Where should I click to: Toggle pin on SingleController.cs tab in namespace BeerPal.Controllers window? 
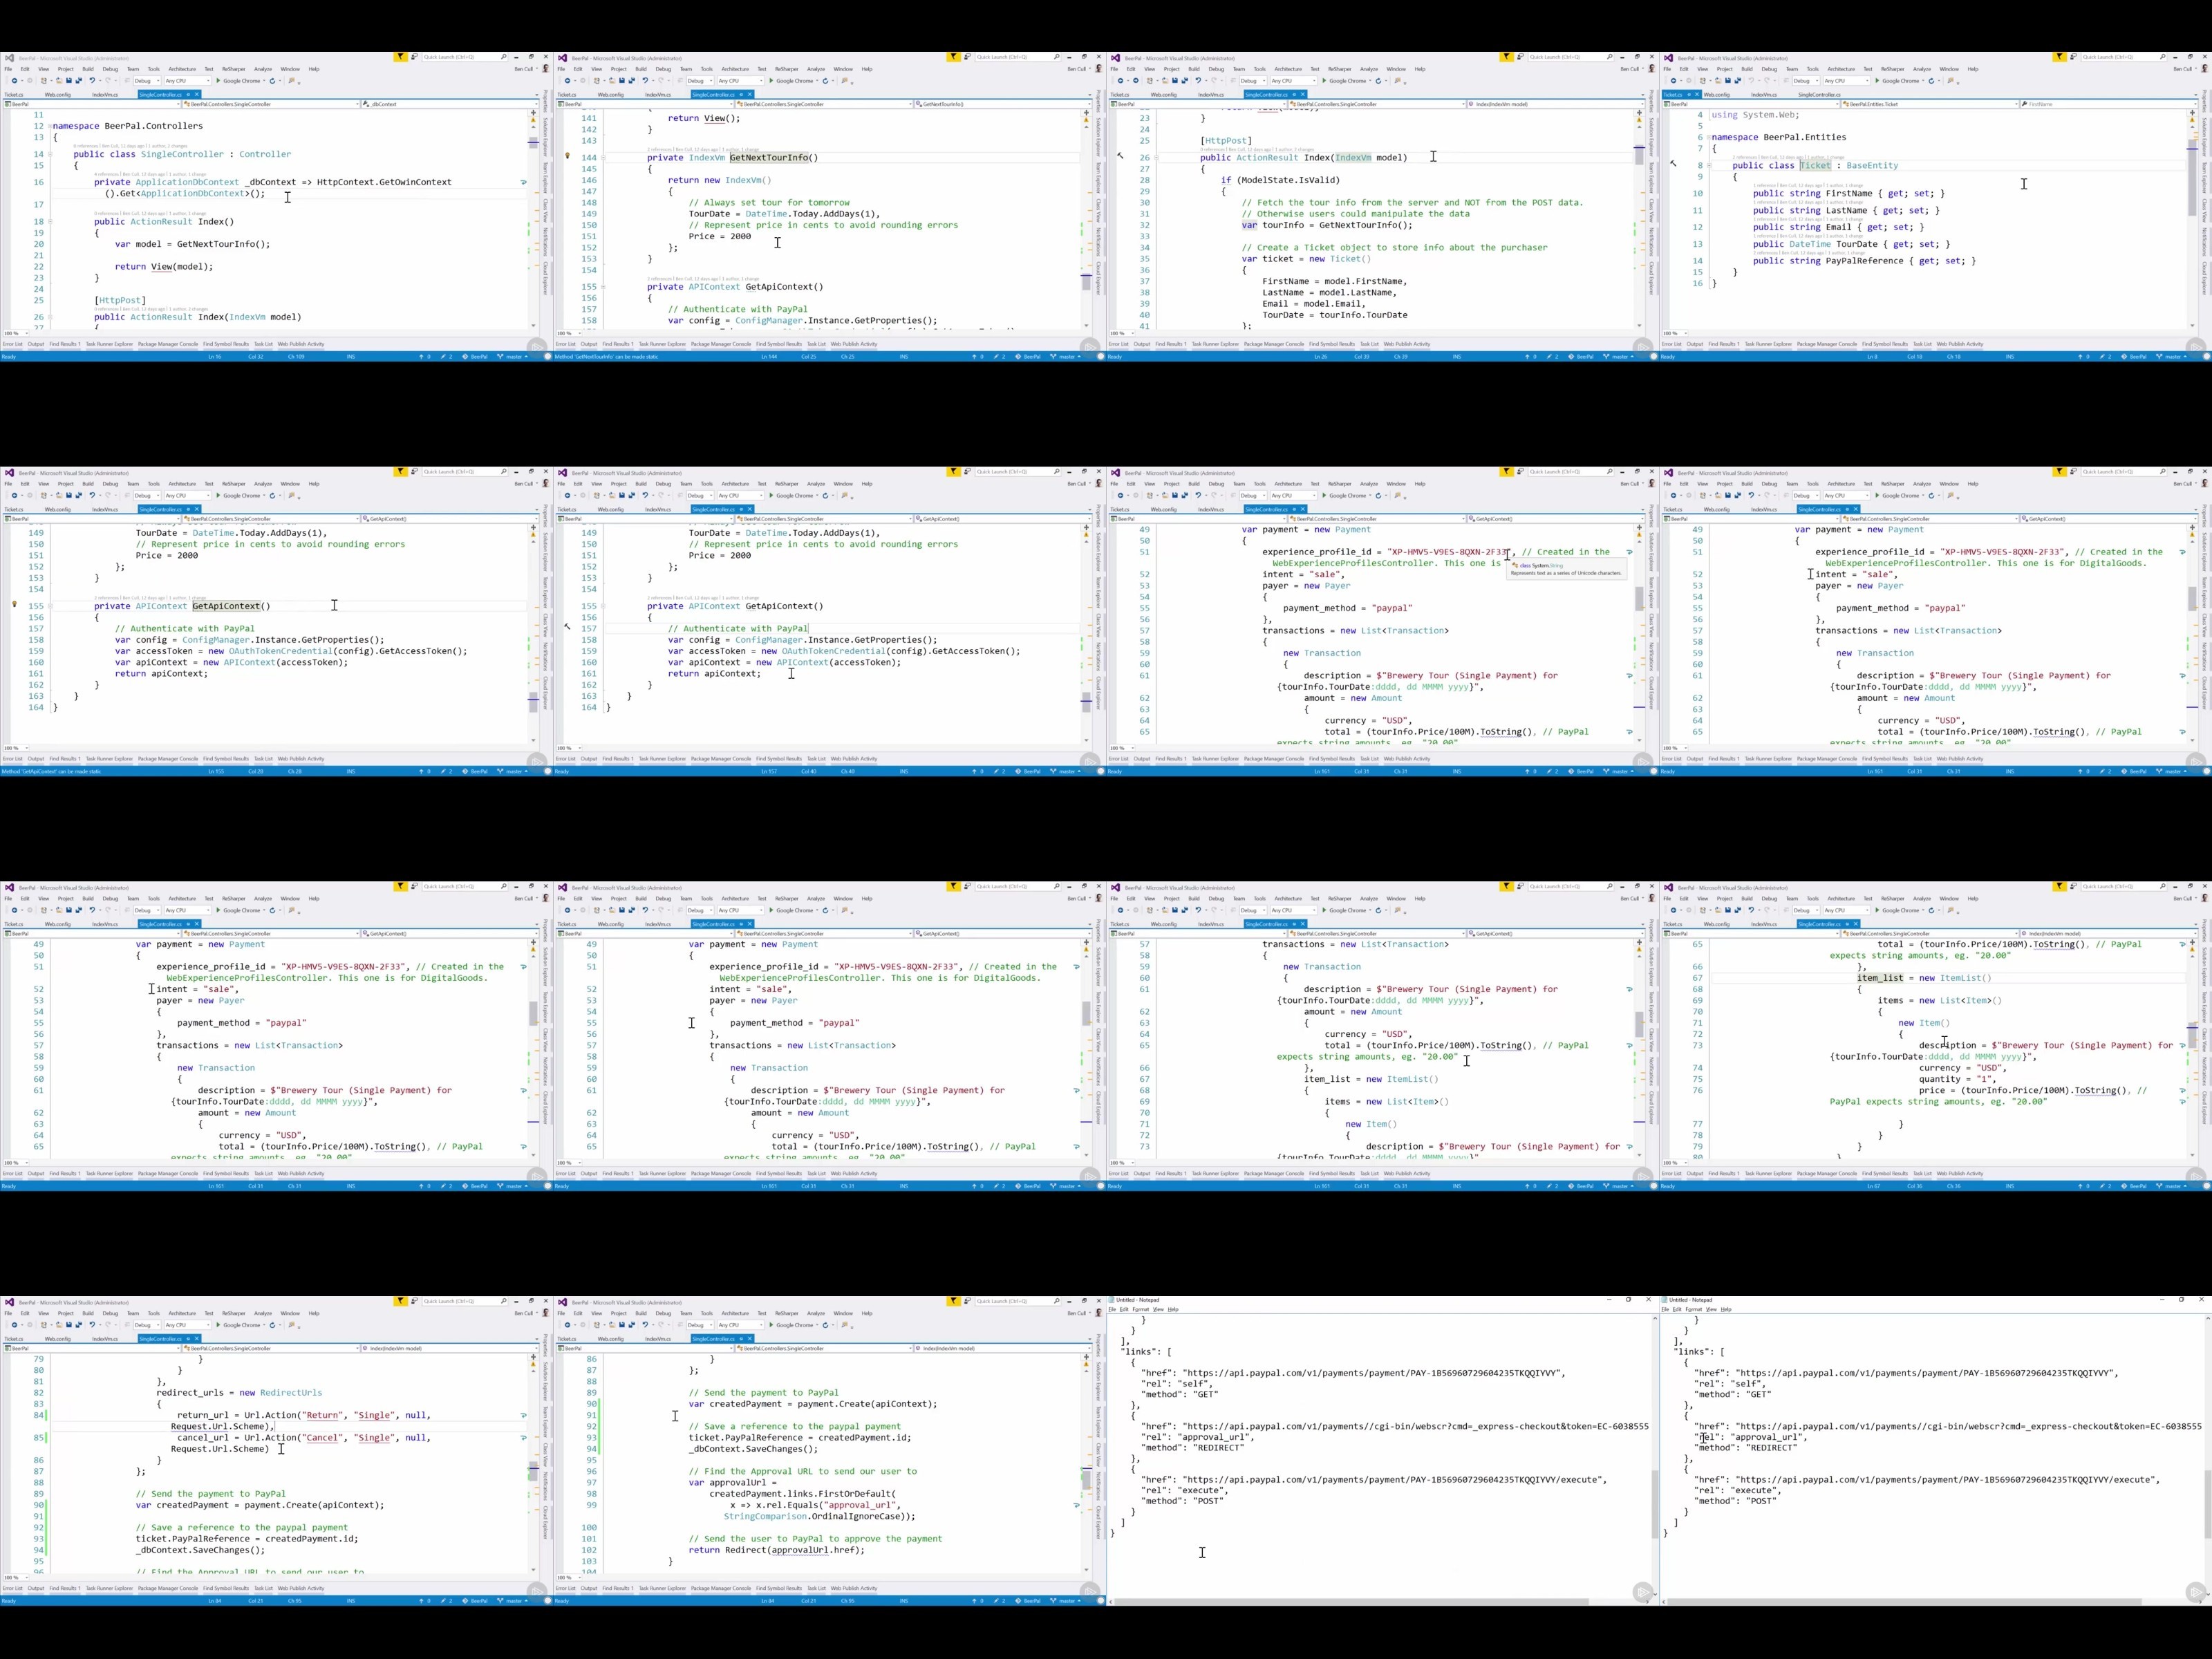click(188, 95)
